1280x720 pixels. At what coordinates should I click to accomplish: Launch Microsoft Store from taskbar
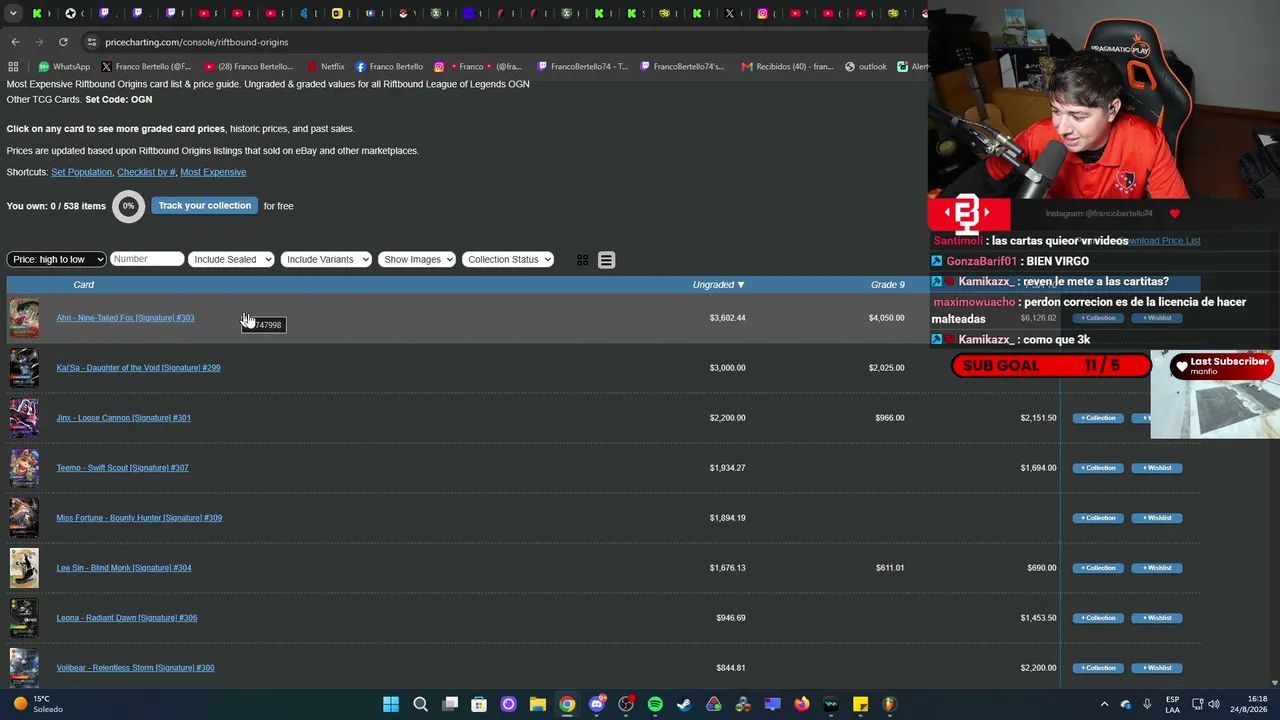[479, 704]
